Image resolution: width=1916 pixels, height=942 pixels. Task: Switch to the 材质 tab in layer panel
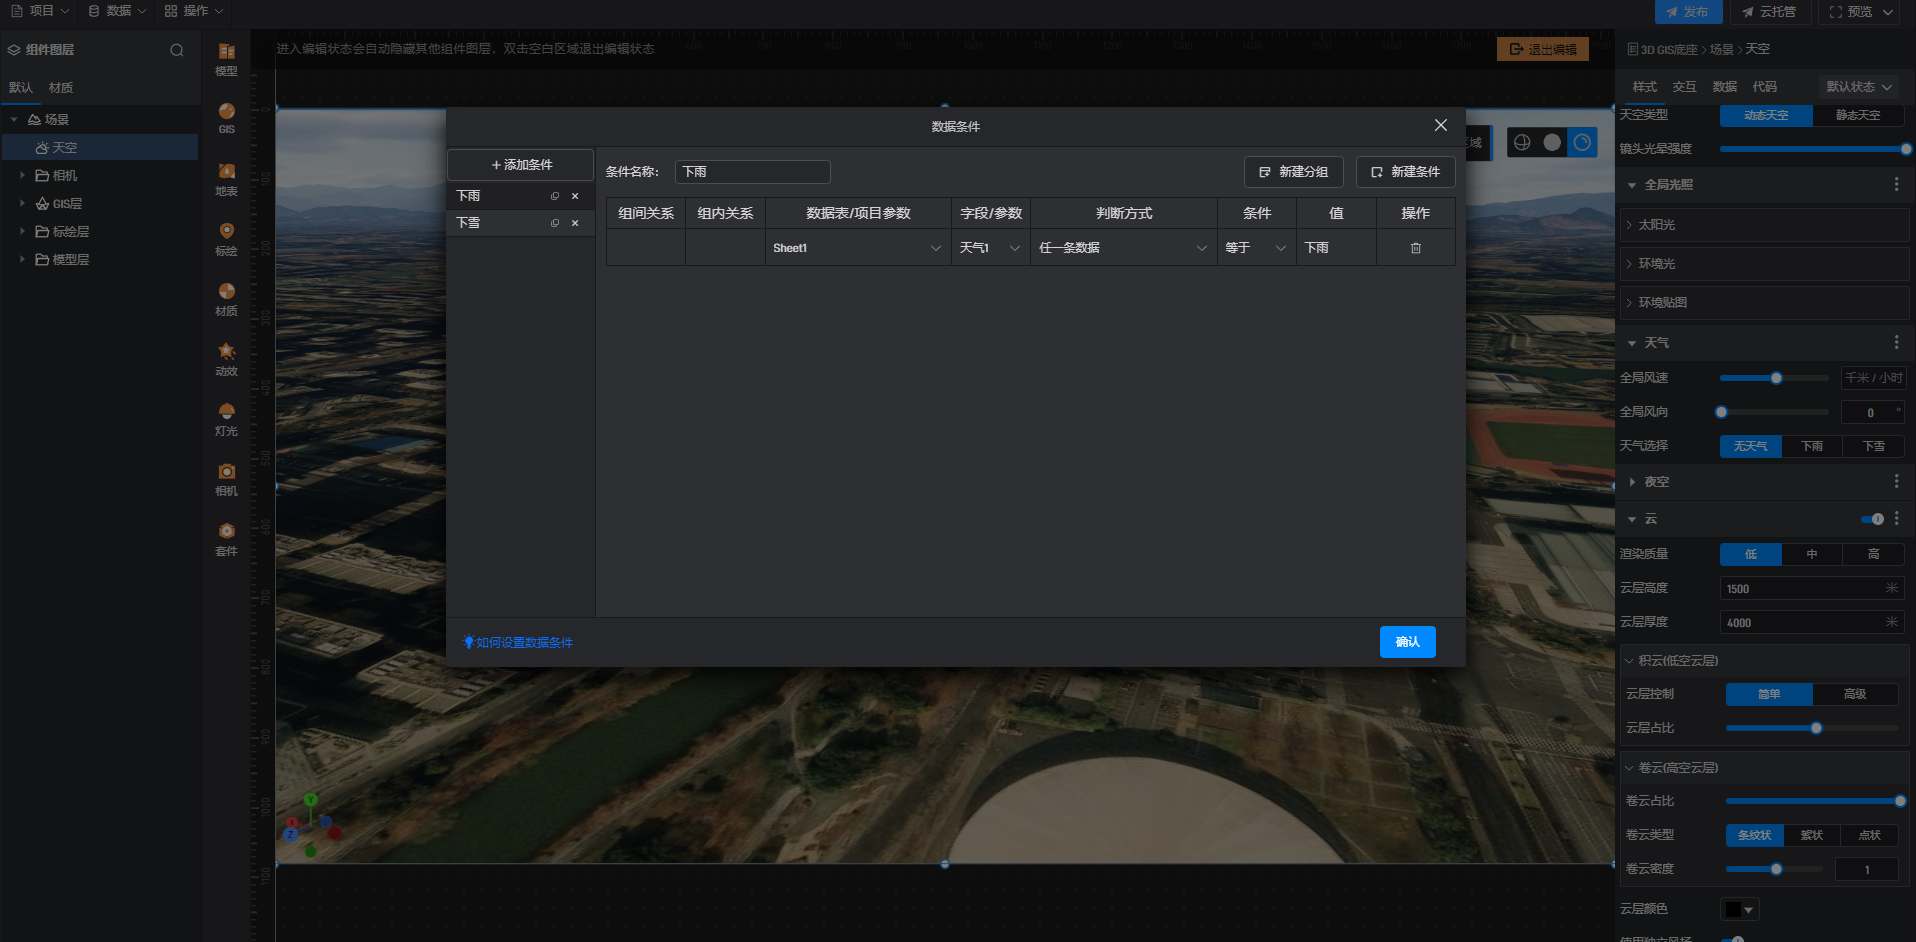tap(61, 88)
